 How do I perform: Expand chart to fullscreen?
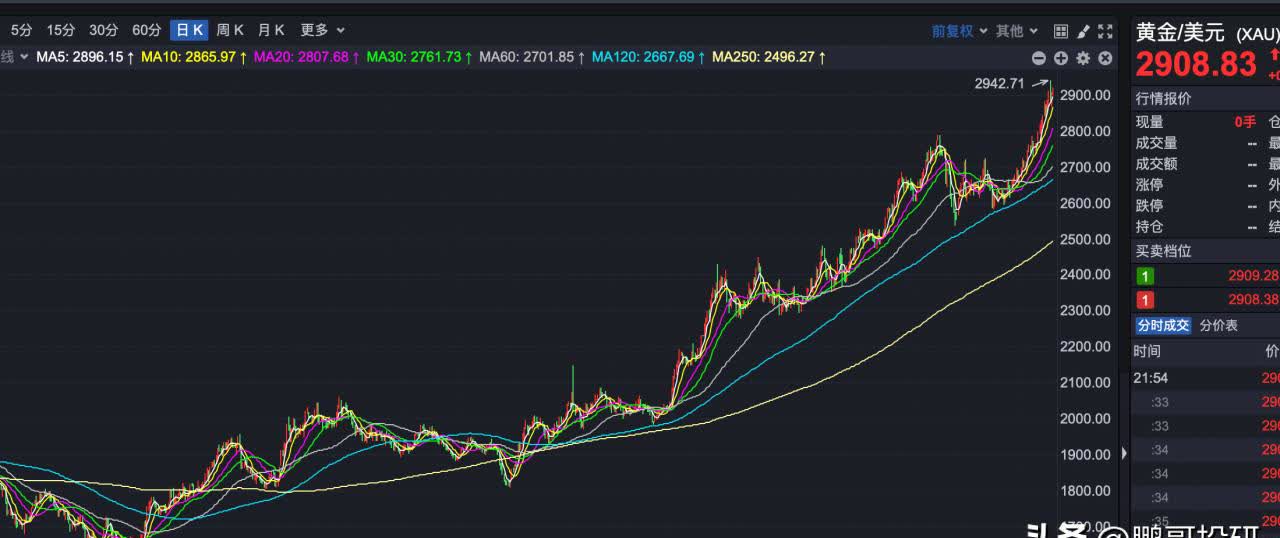1105,31
